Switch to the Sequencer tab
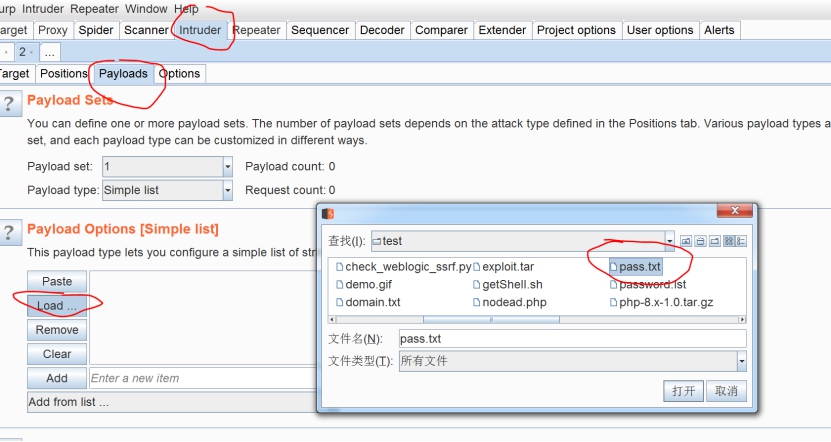Viewport: 831px width, 442px height. tap(320, 30)
